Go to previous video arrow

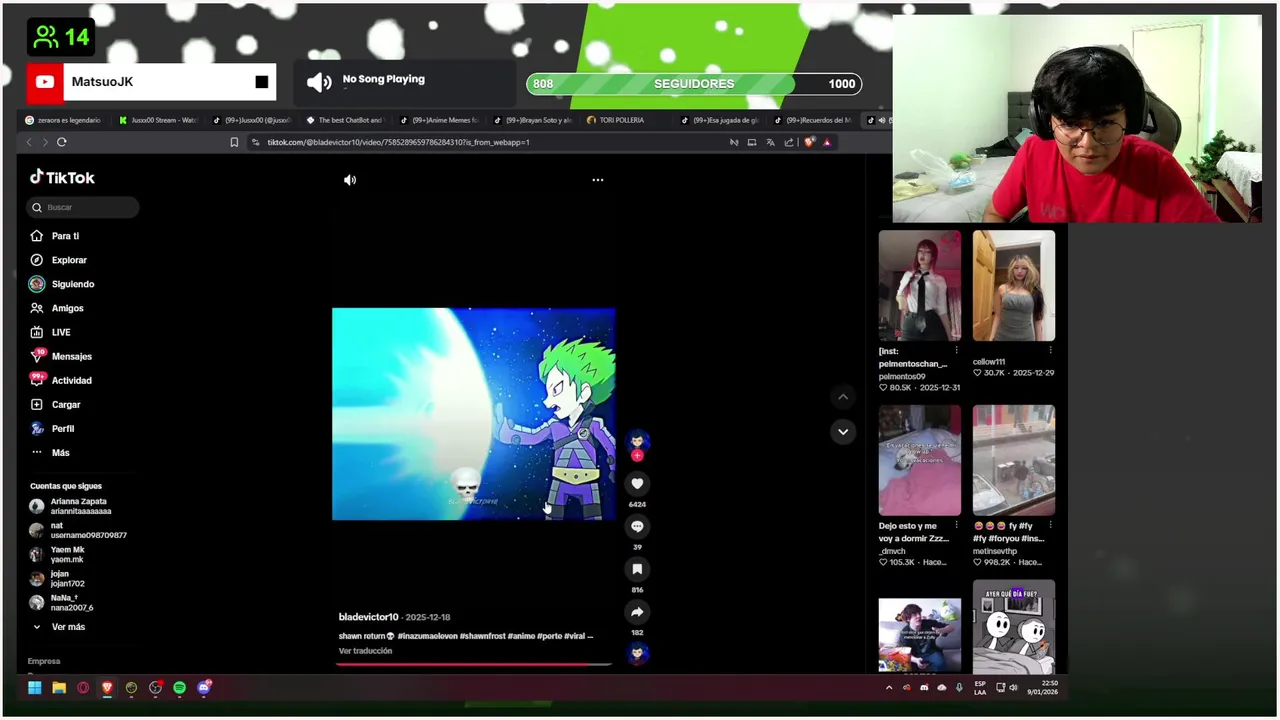(843, 397)
